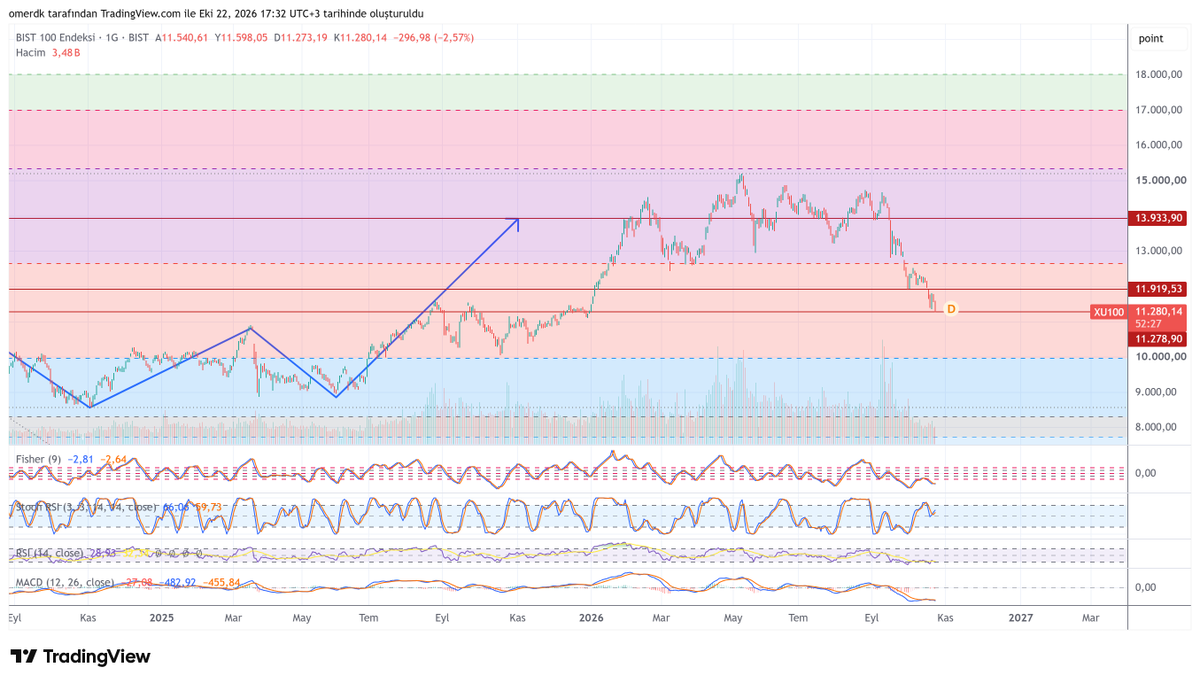Viewport: 1200px width, 683px height.
Task: Click the 10.000,00 price axis value
Action: [1160, 357]
